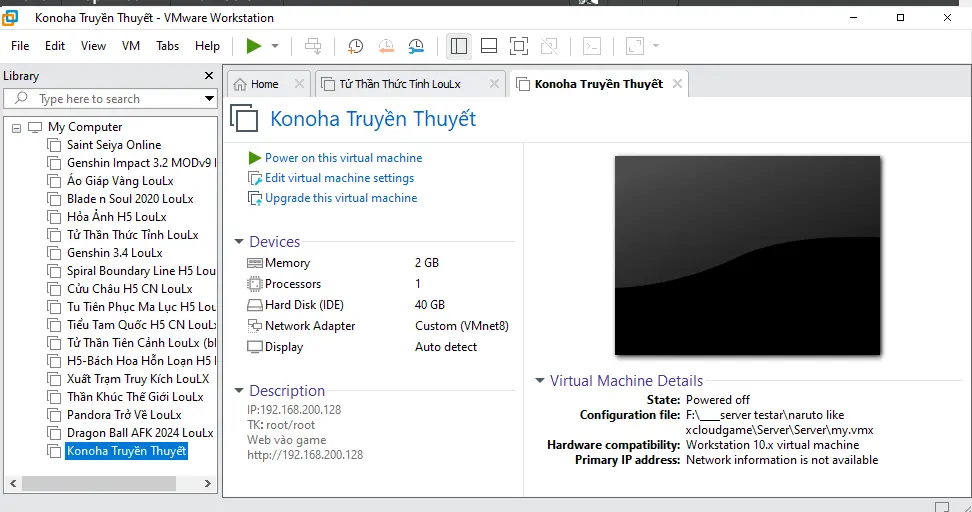
Task: Click the library horizontal scrollbar thumb
Action: (99, 483)
